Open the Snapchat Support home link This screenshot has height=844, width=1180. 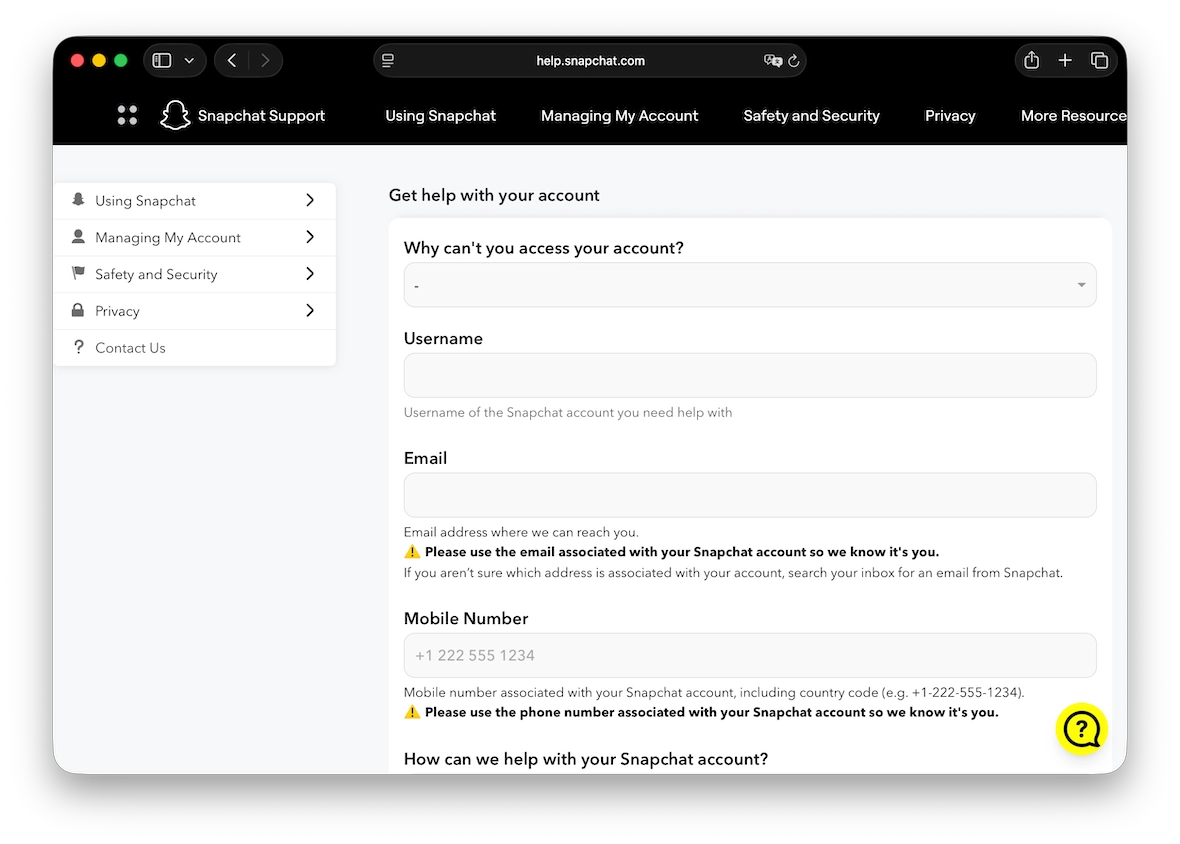click(261, 116)
